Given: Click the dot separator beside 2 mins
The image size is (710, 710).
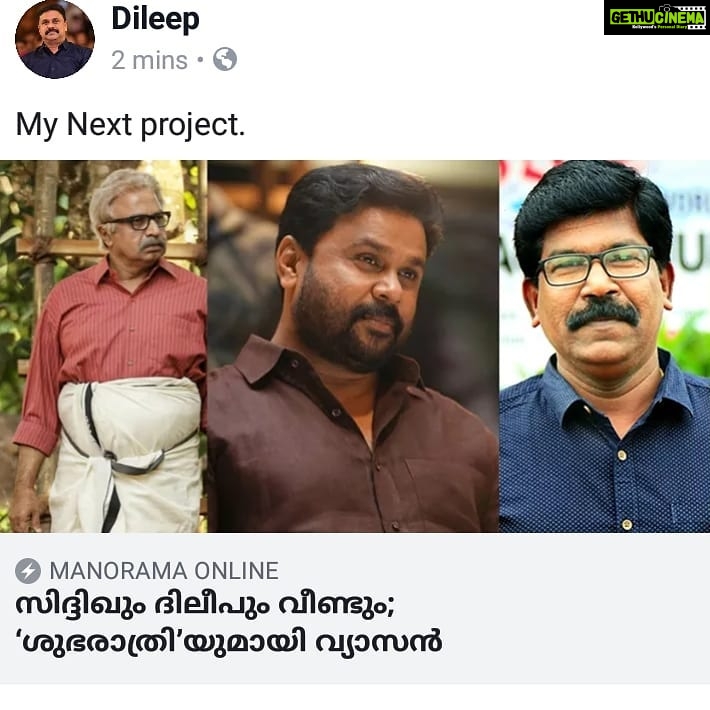Looking at the screenshot, I should pos(200,59).
